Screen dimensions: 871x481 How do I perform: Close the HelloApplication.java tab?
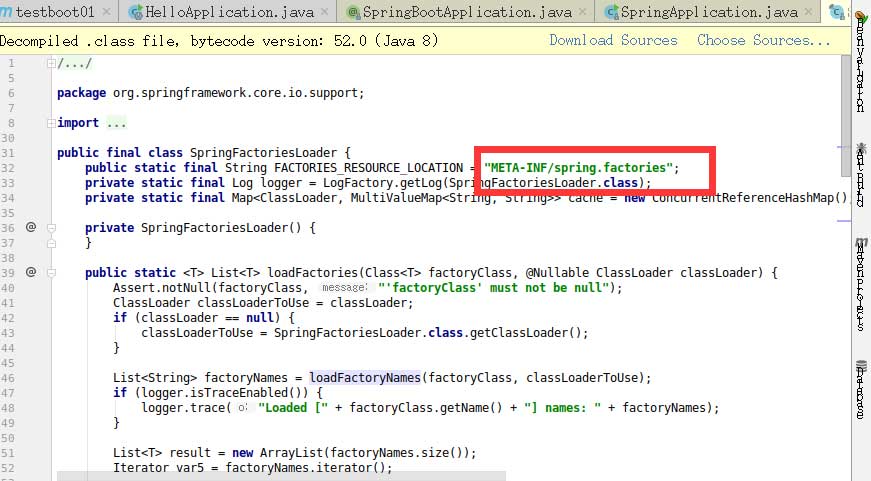(x=325, y=12)
